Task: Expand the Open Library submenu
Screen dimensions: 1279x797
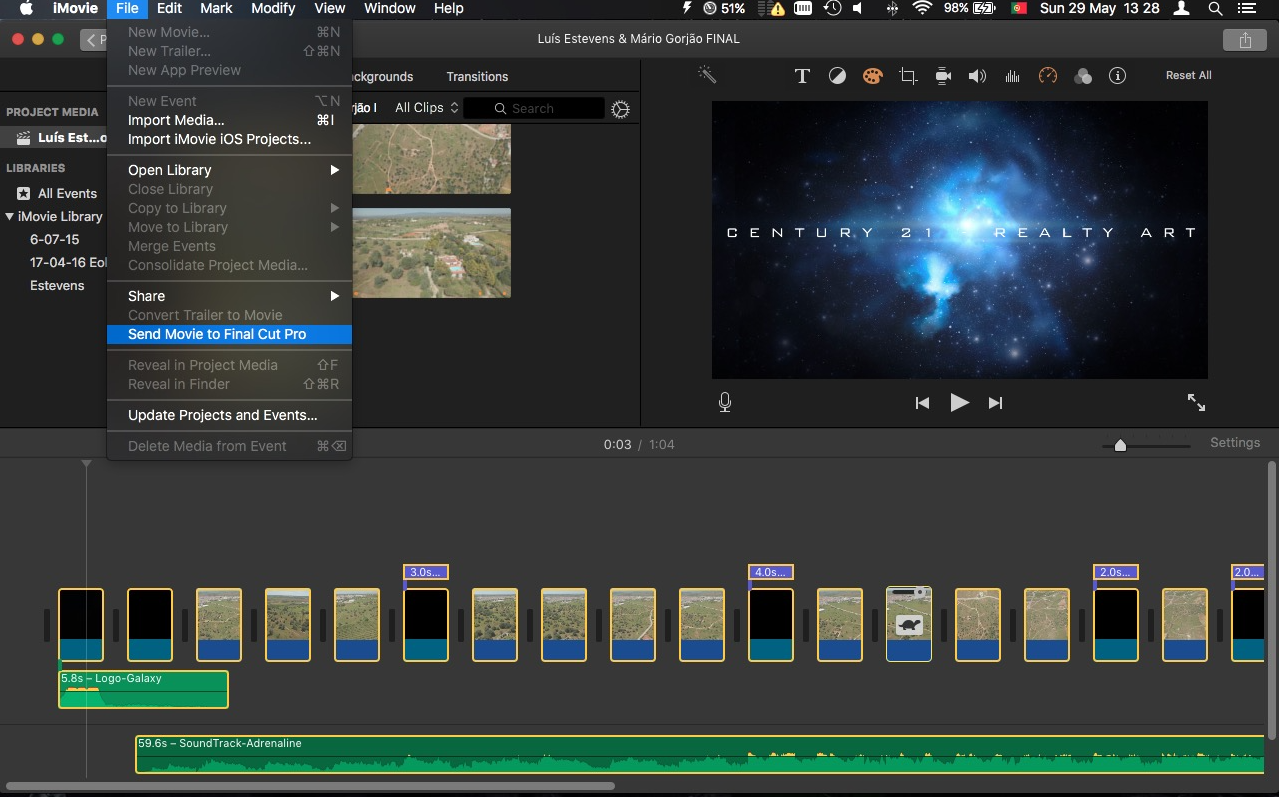Action: coord(229,170)
